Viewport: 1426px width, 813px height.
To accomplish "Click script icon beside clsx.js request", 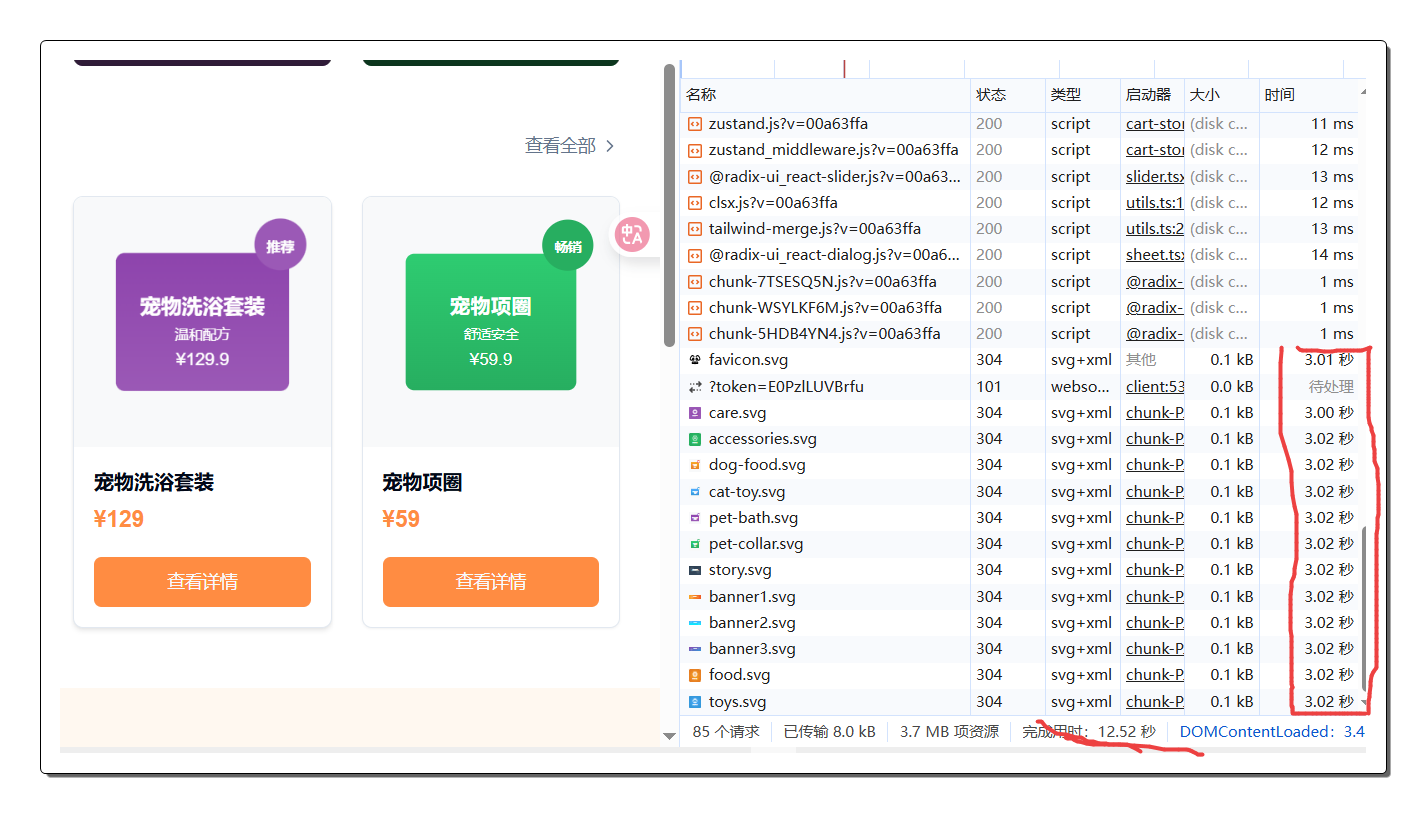I will tap(695, 202).
